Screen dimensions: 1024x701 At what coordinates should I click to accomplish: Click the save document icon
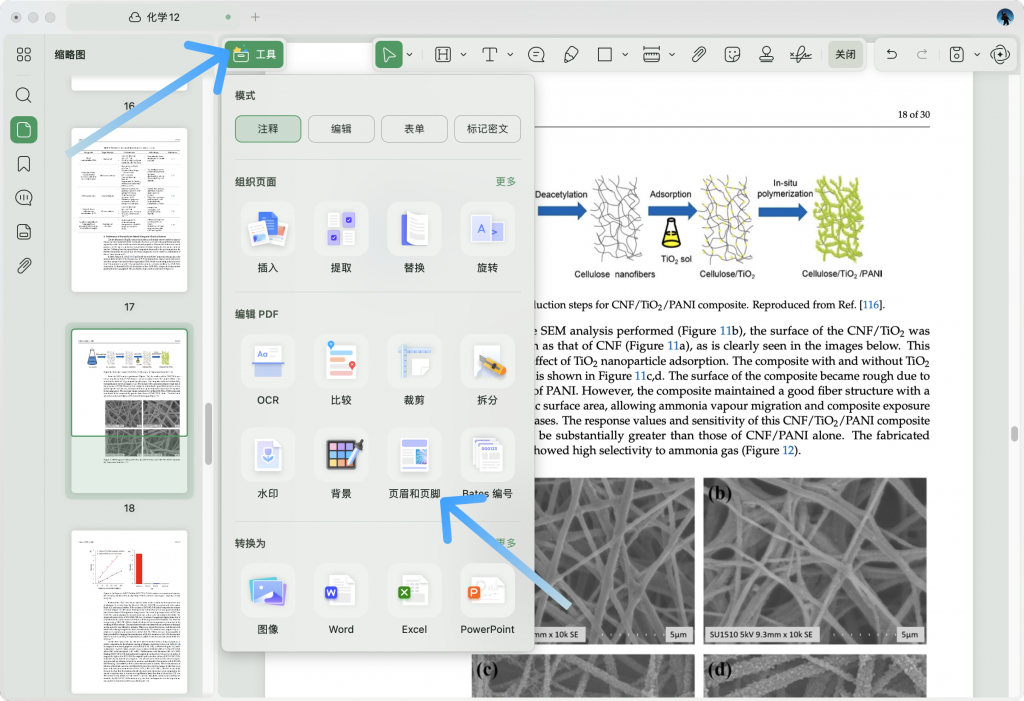click(956, 55)
